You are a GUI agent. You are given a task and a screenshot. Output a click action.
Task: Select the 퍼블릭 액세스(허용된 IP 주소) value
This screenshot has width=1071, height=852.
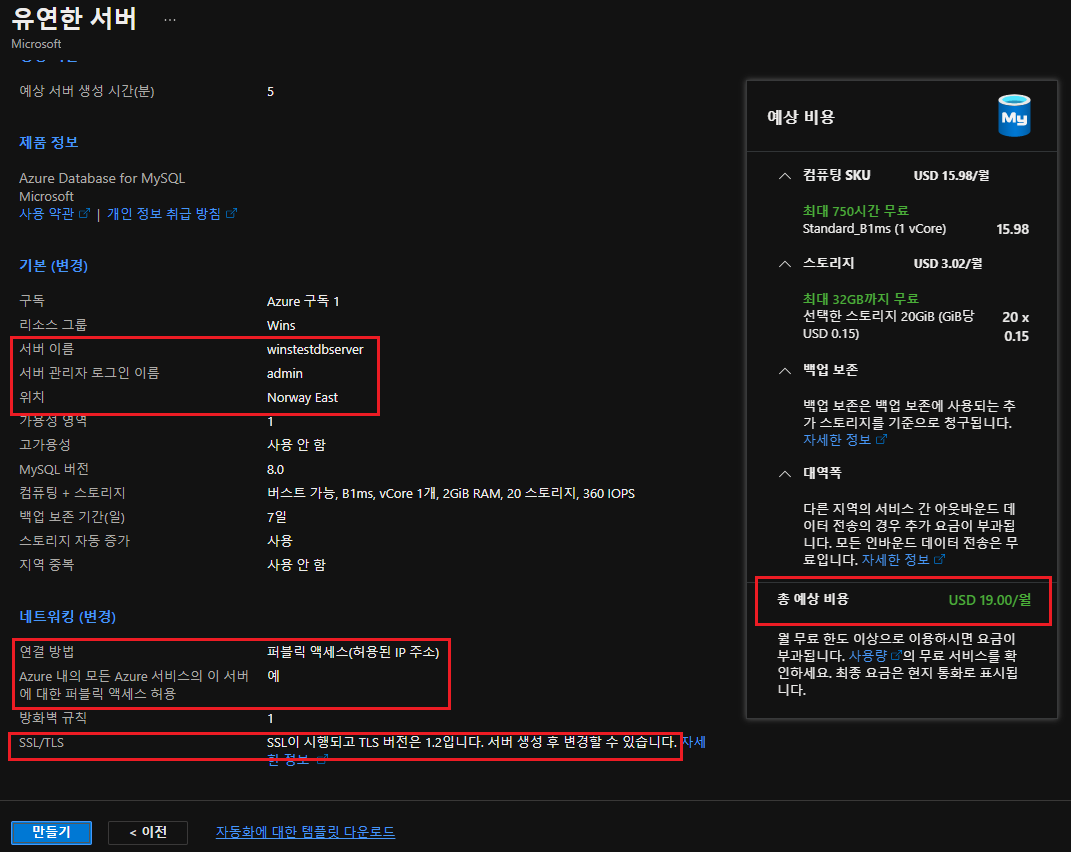point(353,652)
